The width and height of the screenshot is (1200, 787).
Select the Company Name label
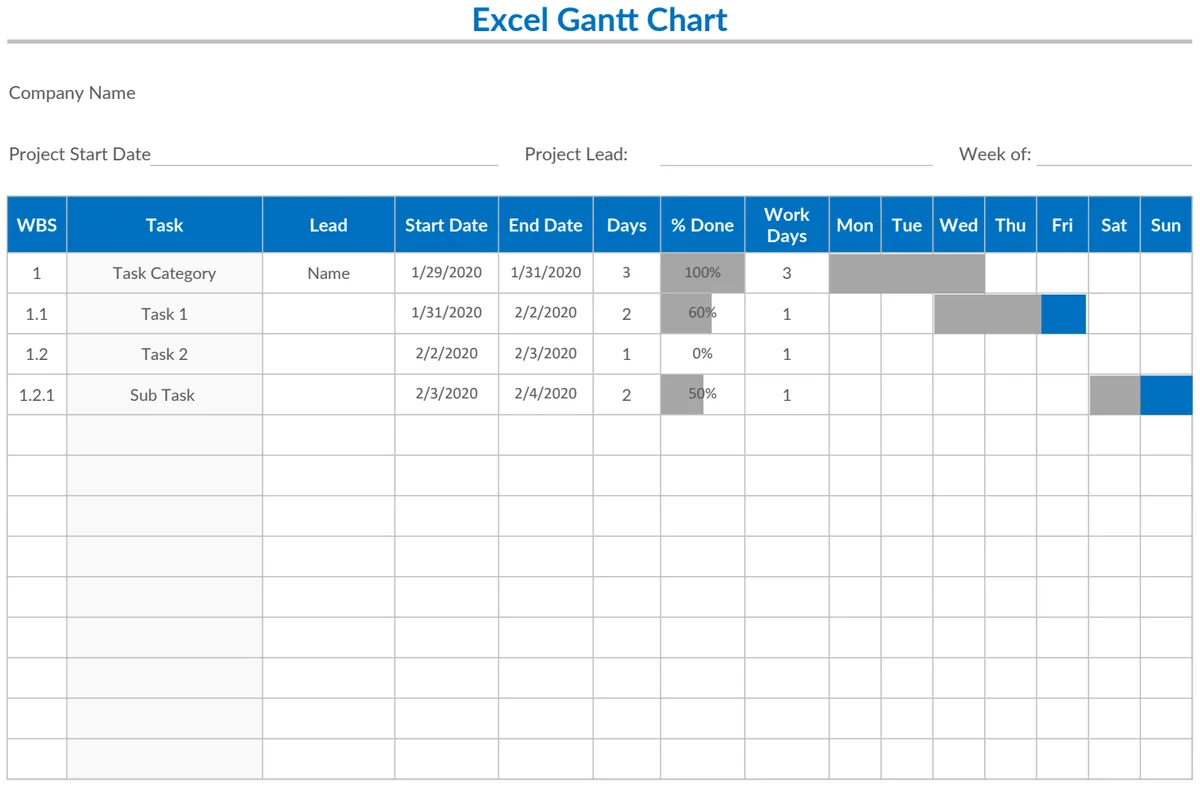(72, 93)
